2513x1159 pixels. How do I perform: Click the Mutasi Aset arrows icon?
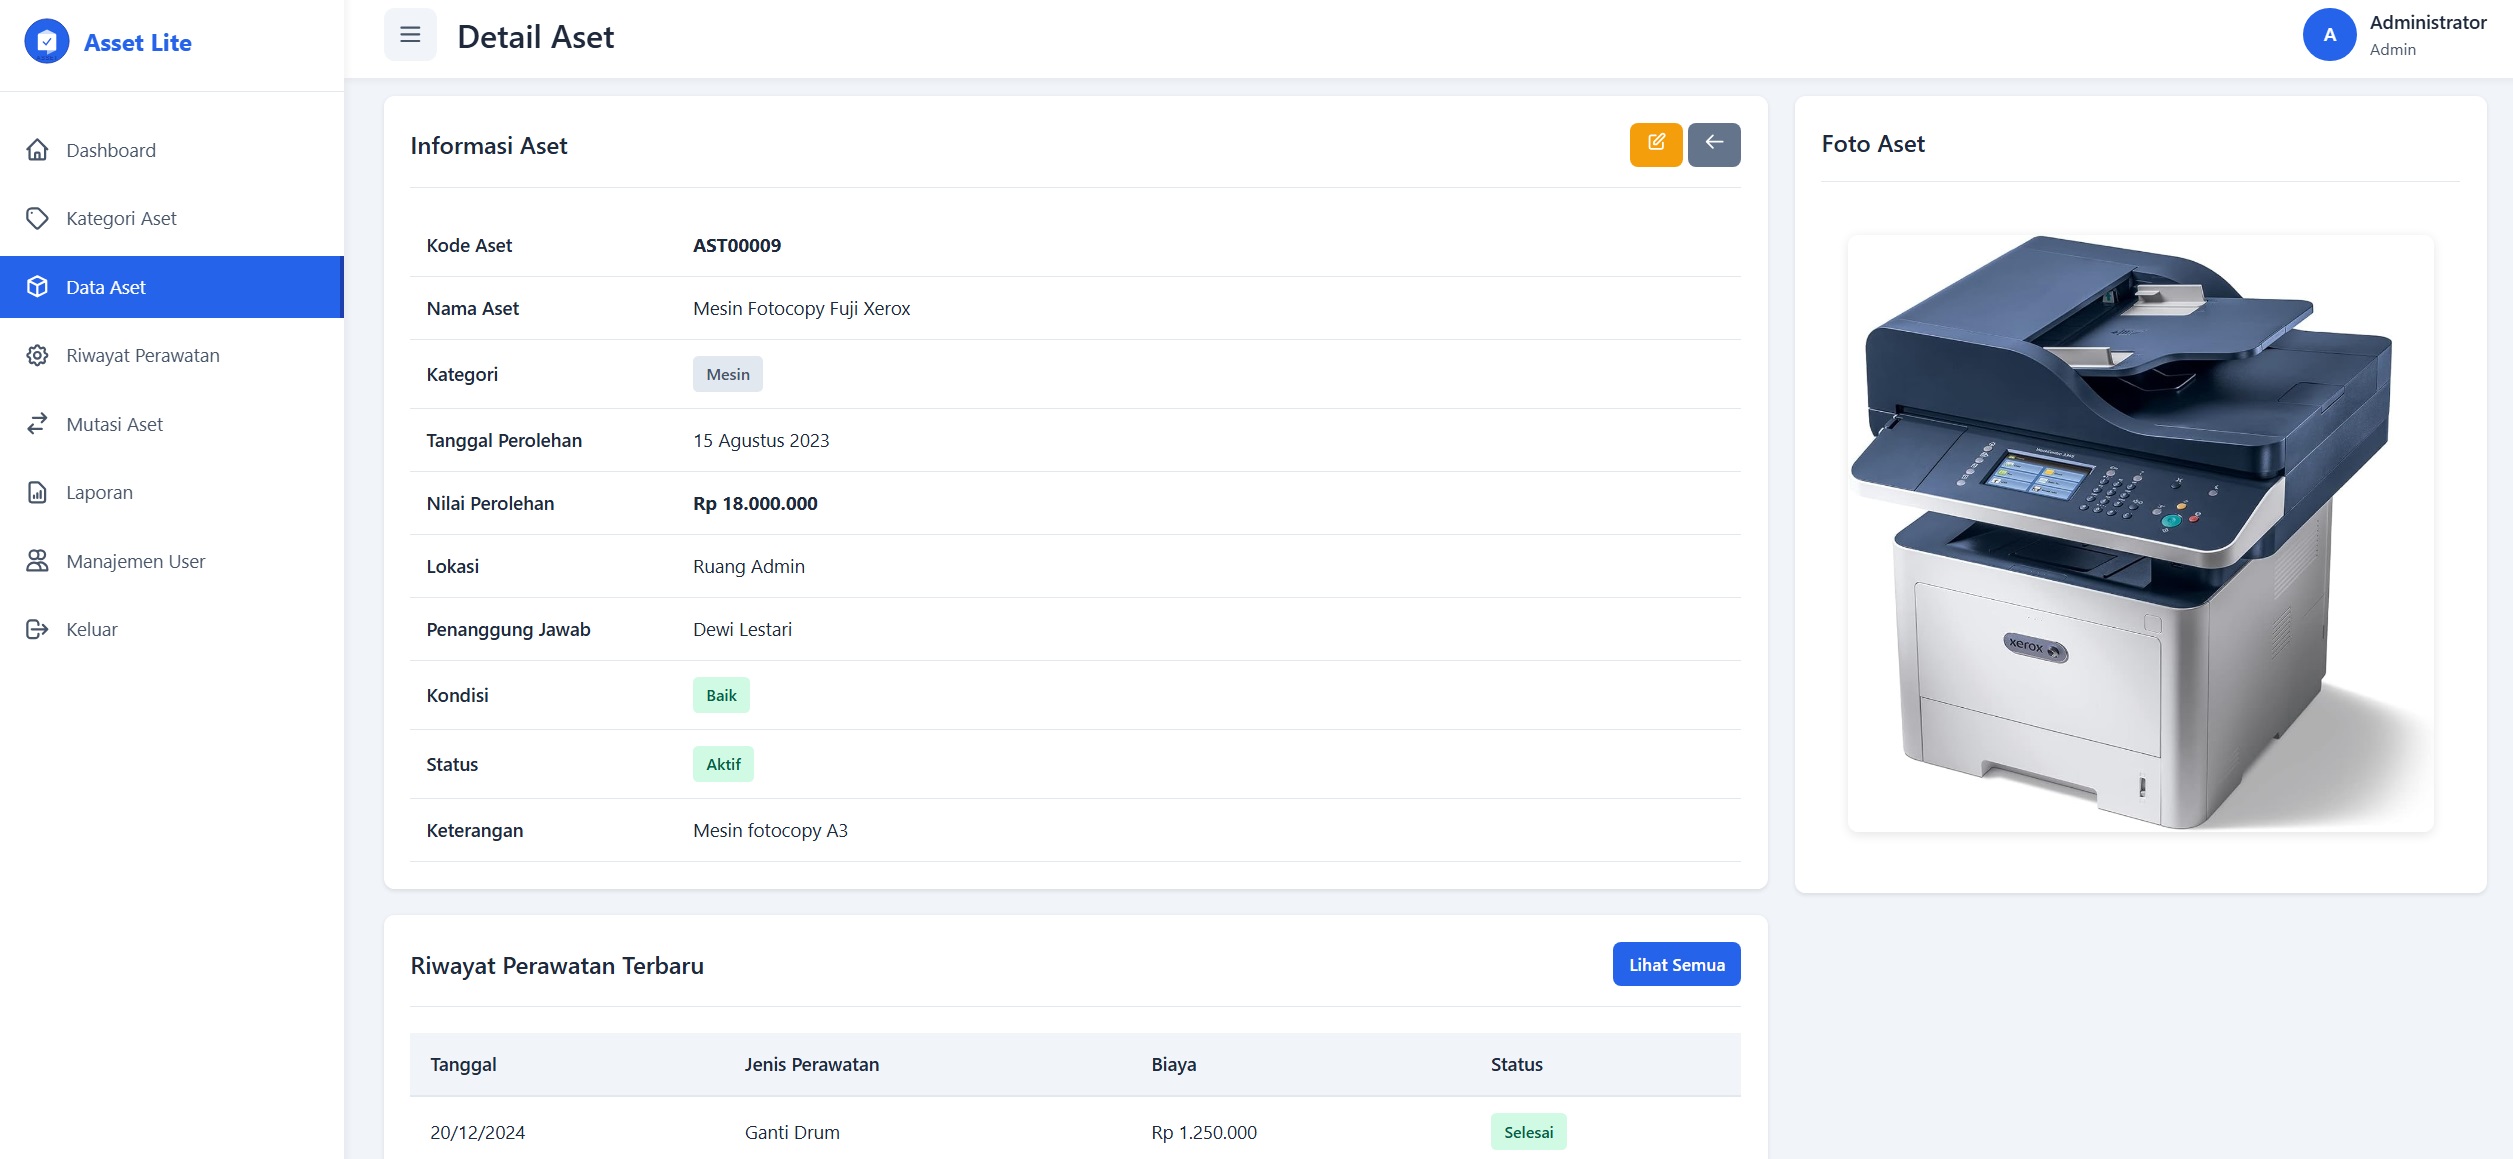pos(37,424)
